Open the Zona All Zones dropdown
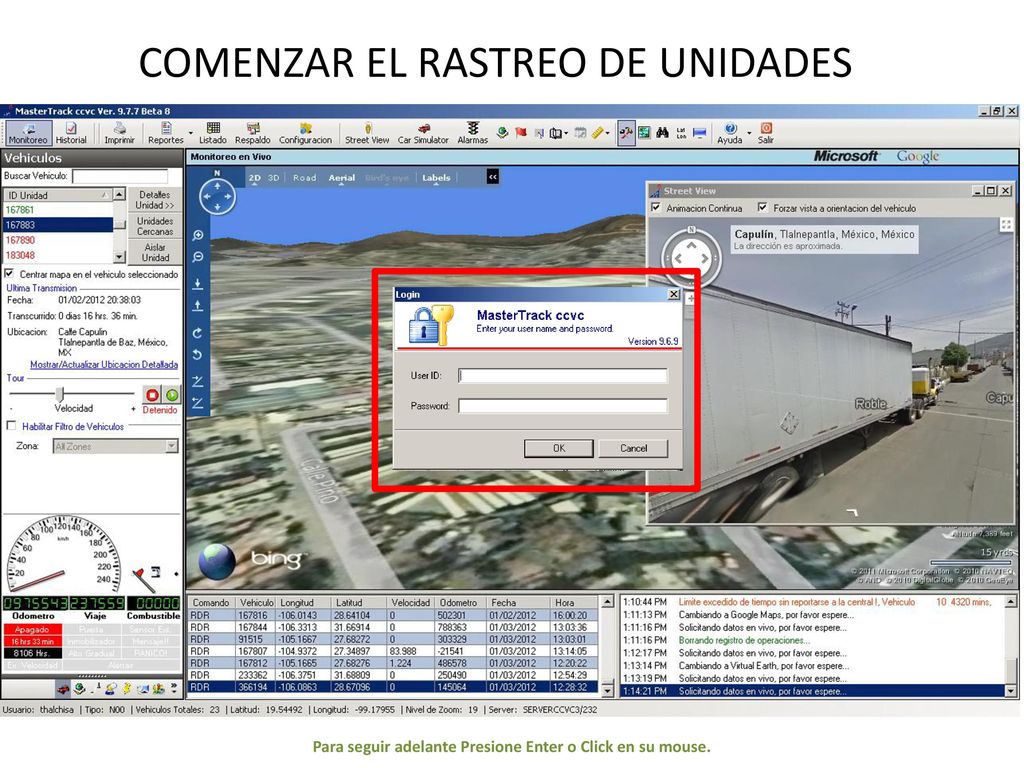The image size is (1024, 768). coord(116,447)
